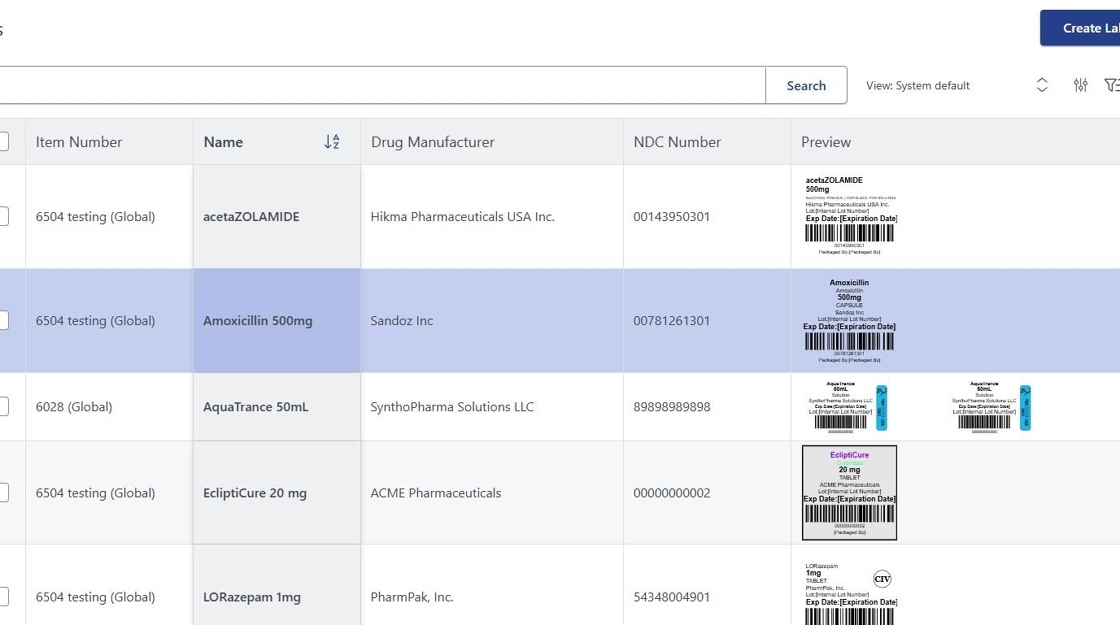The width and height of the screenshot is (1120, 625).
Task: Click the NDC Number column header
Action: pyautogui.click(x=677, y=142)
